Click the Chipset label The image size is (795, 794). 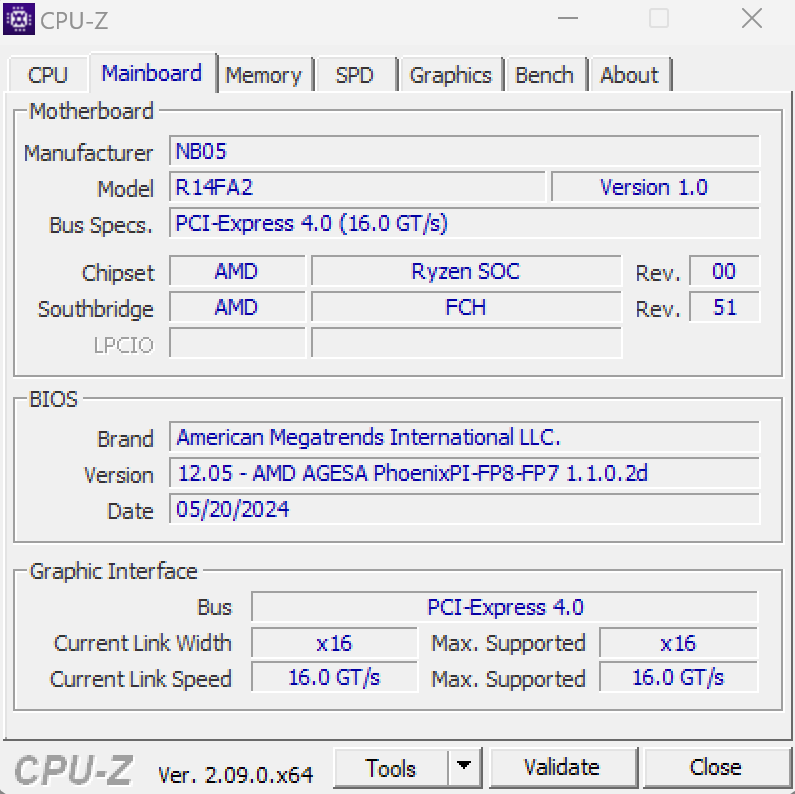tap(118, 273)
